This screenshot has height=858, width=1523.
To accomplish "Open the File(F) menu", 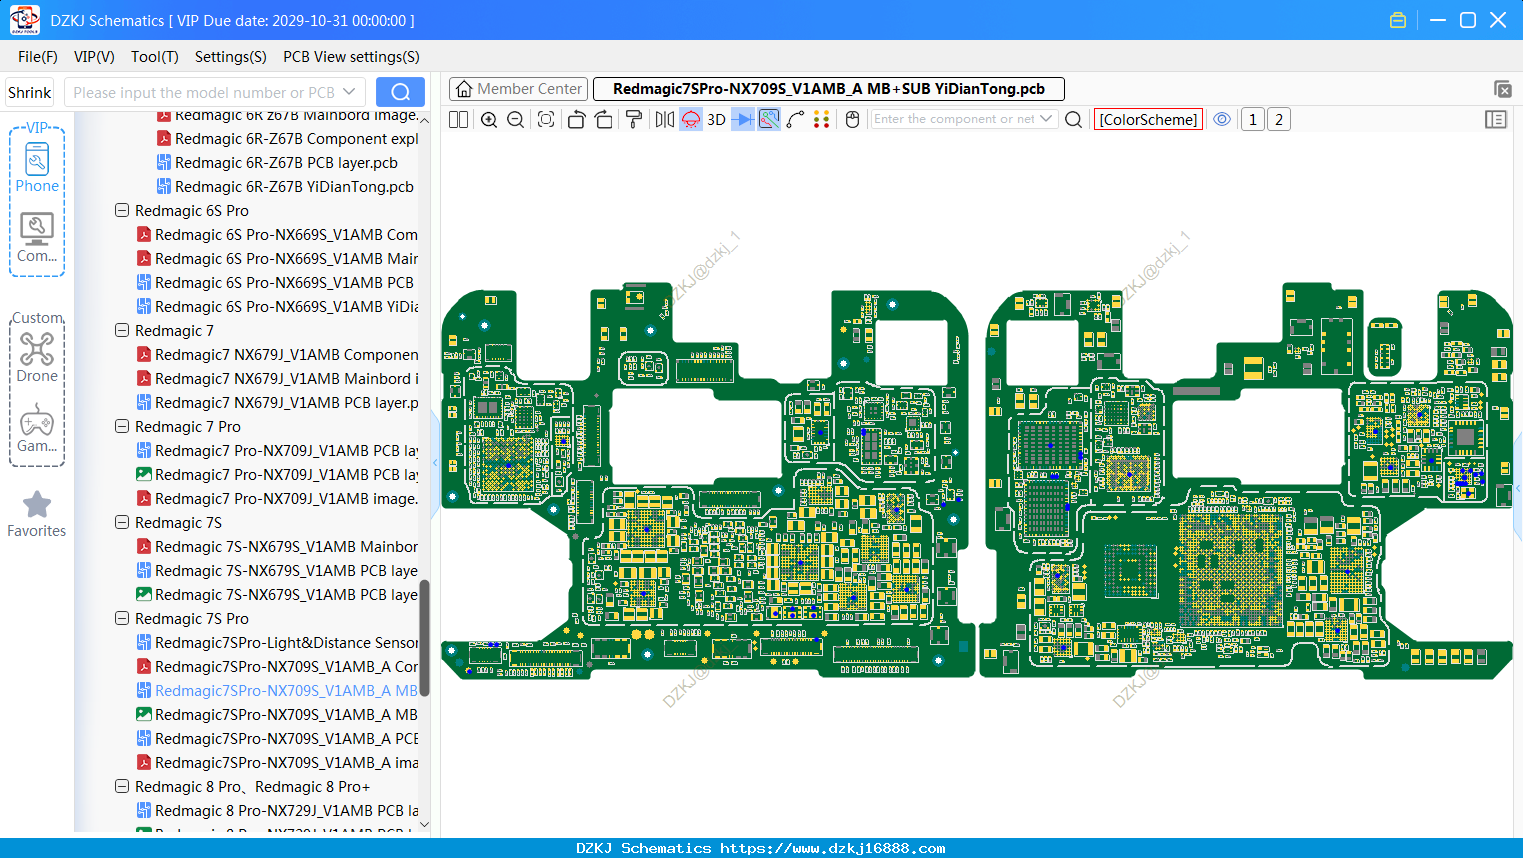I will pos(38,57).
